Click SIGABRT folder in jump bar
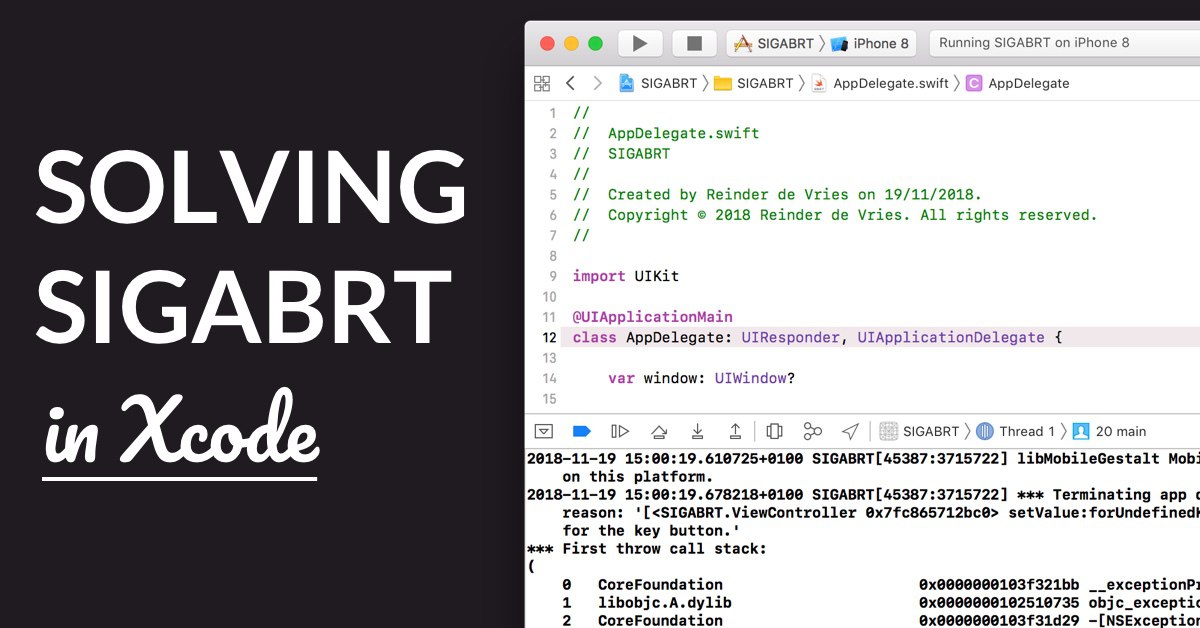 (753, 83)
